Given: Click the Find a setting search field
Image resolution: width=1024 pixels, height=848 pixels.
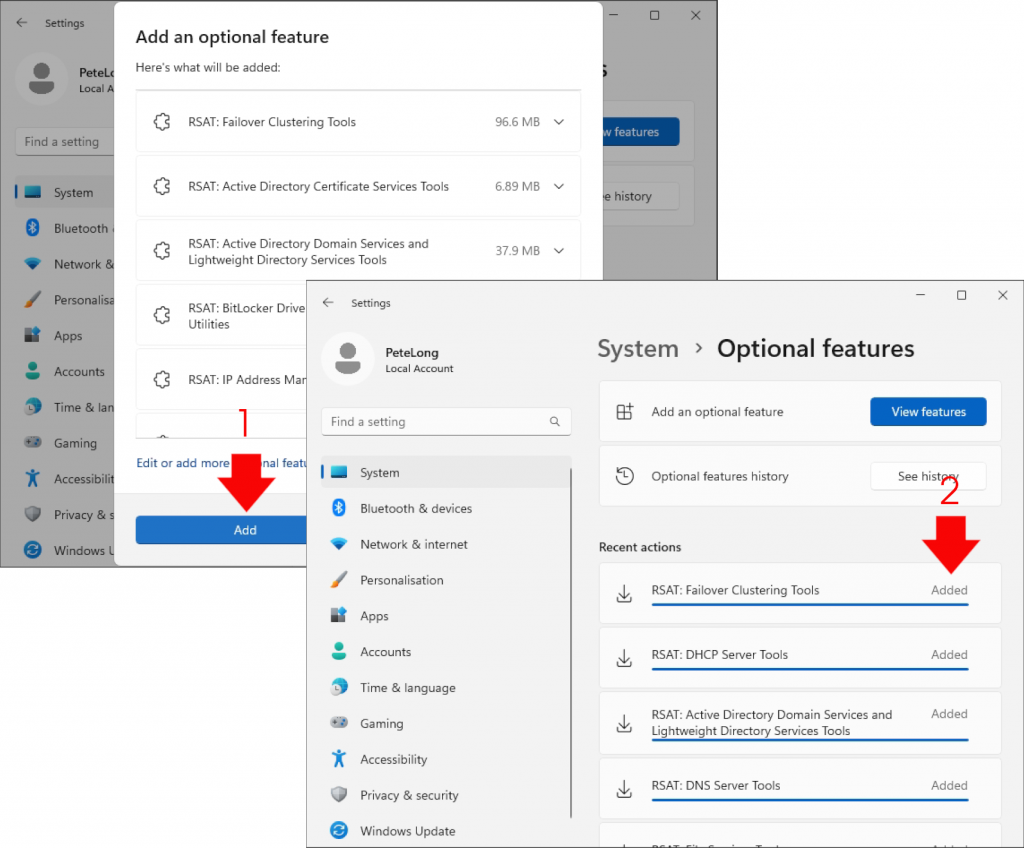Looking at the screenshot, I should point(435,422).
